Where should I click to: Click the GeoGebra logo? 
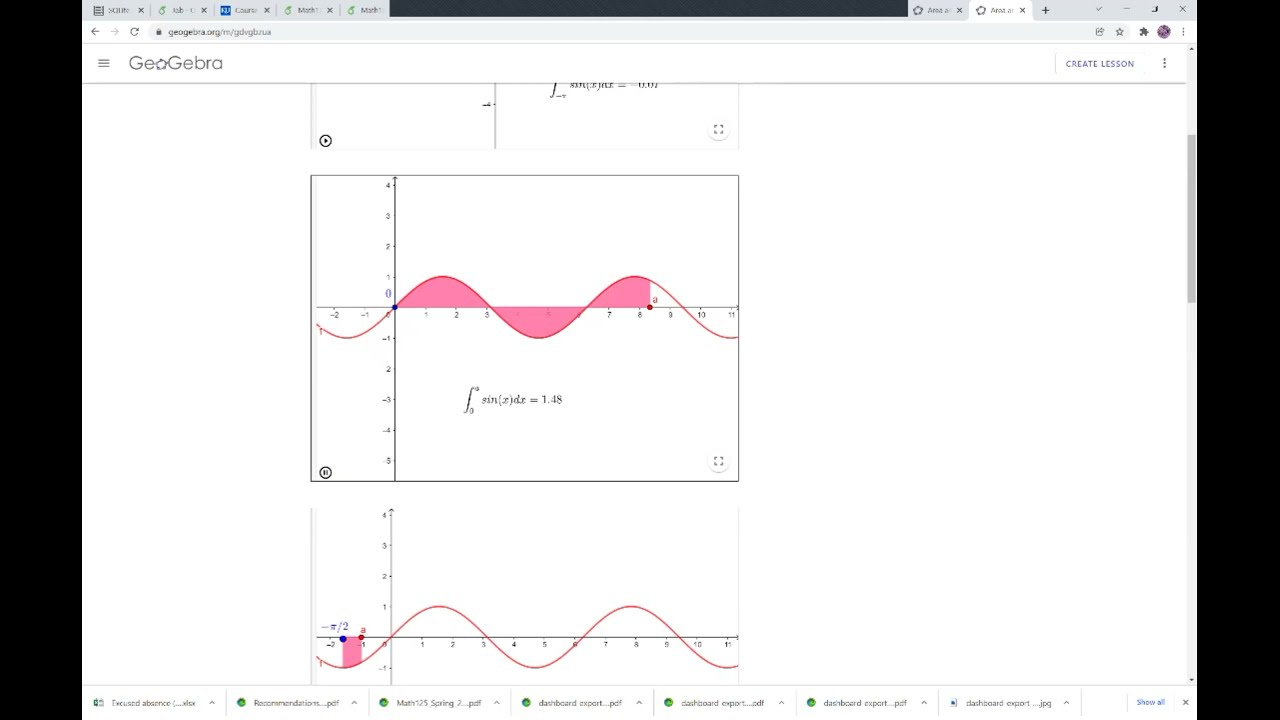pos(176,63)
